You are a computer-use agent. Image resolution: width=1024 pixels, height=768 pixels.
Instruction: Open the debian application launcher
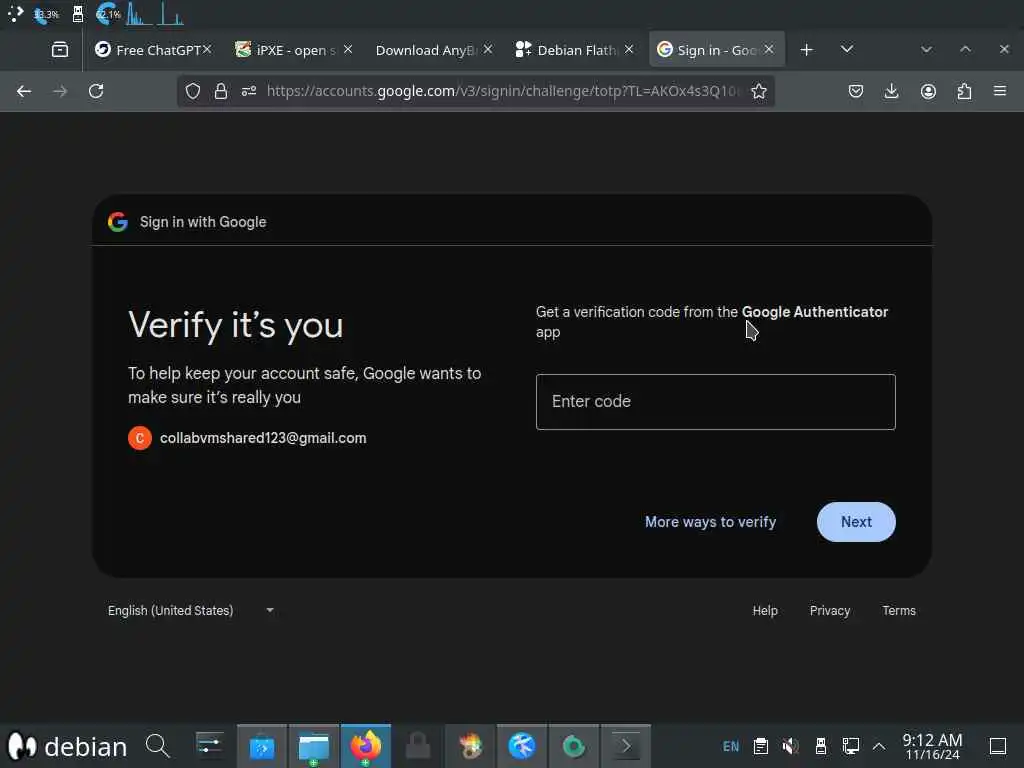[67, 746]
